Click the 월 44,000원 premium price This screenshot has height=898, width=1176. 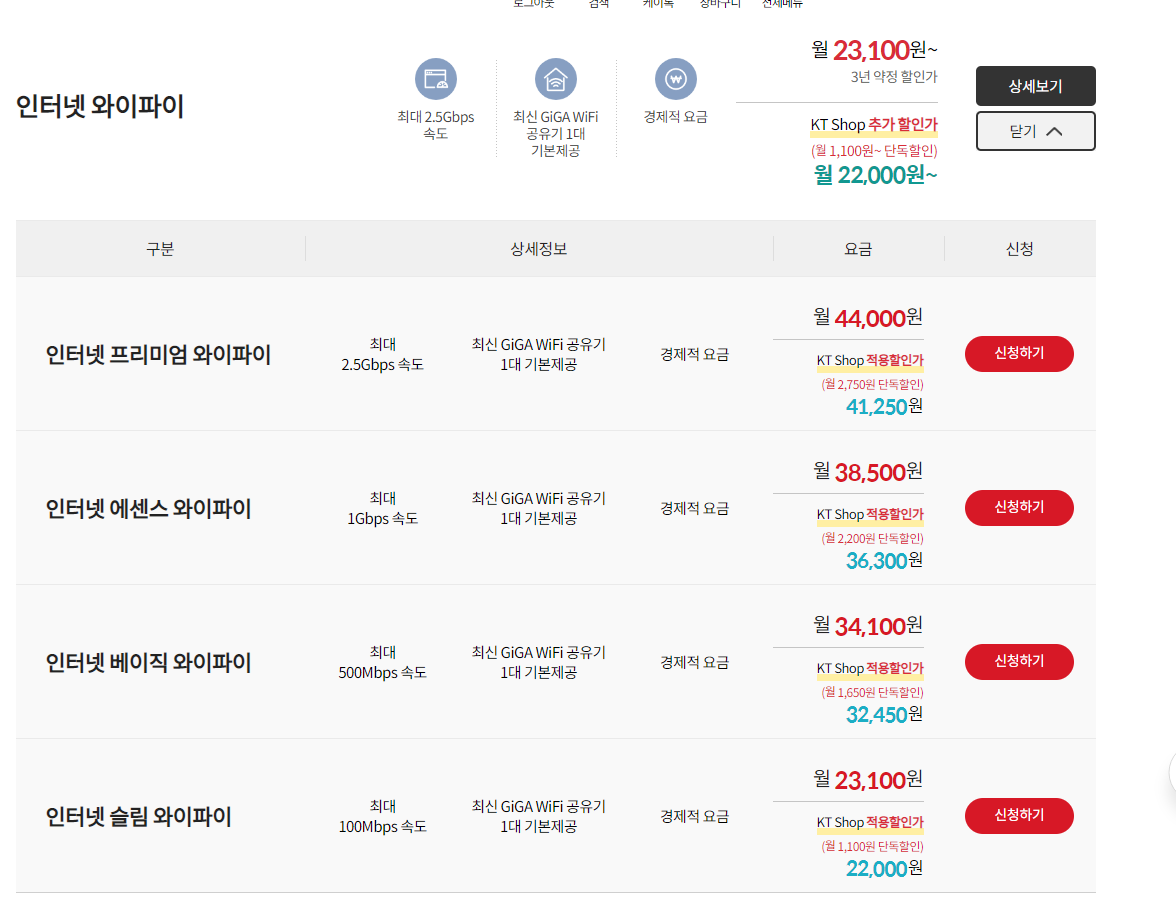(868, 318)
